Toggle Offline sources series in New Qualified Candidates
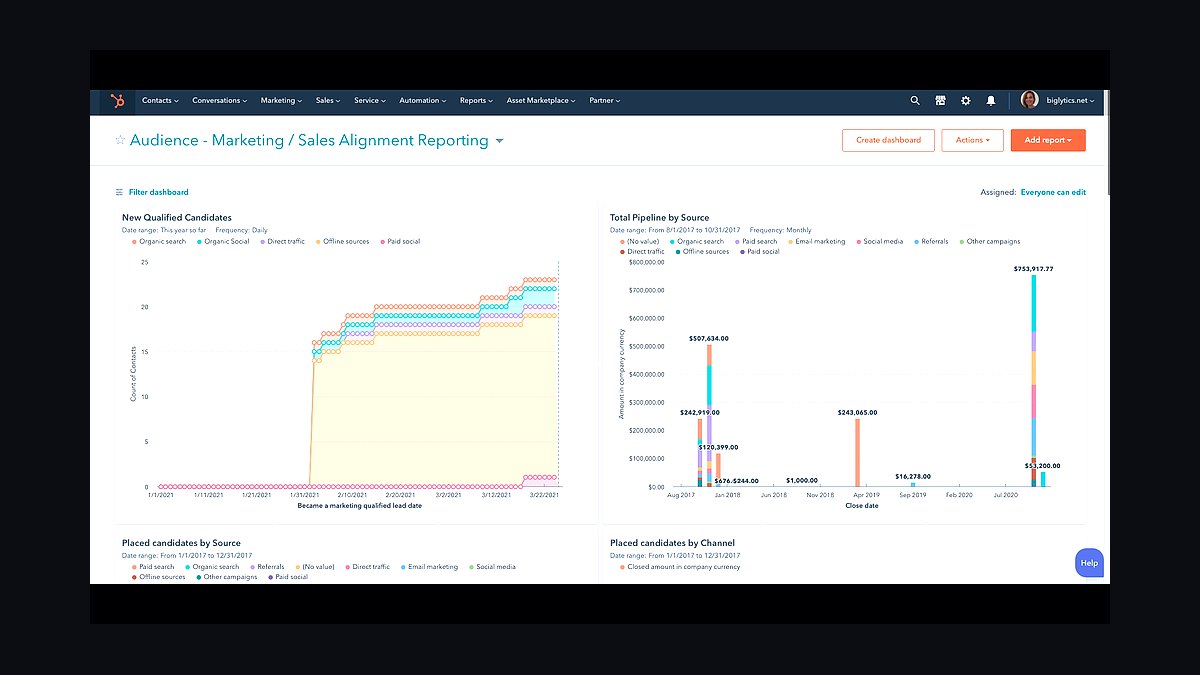 (x=343, y=241)
